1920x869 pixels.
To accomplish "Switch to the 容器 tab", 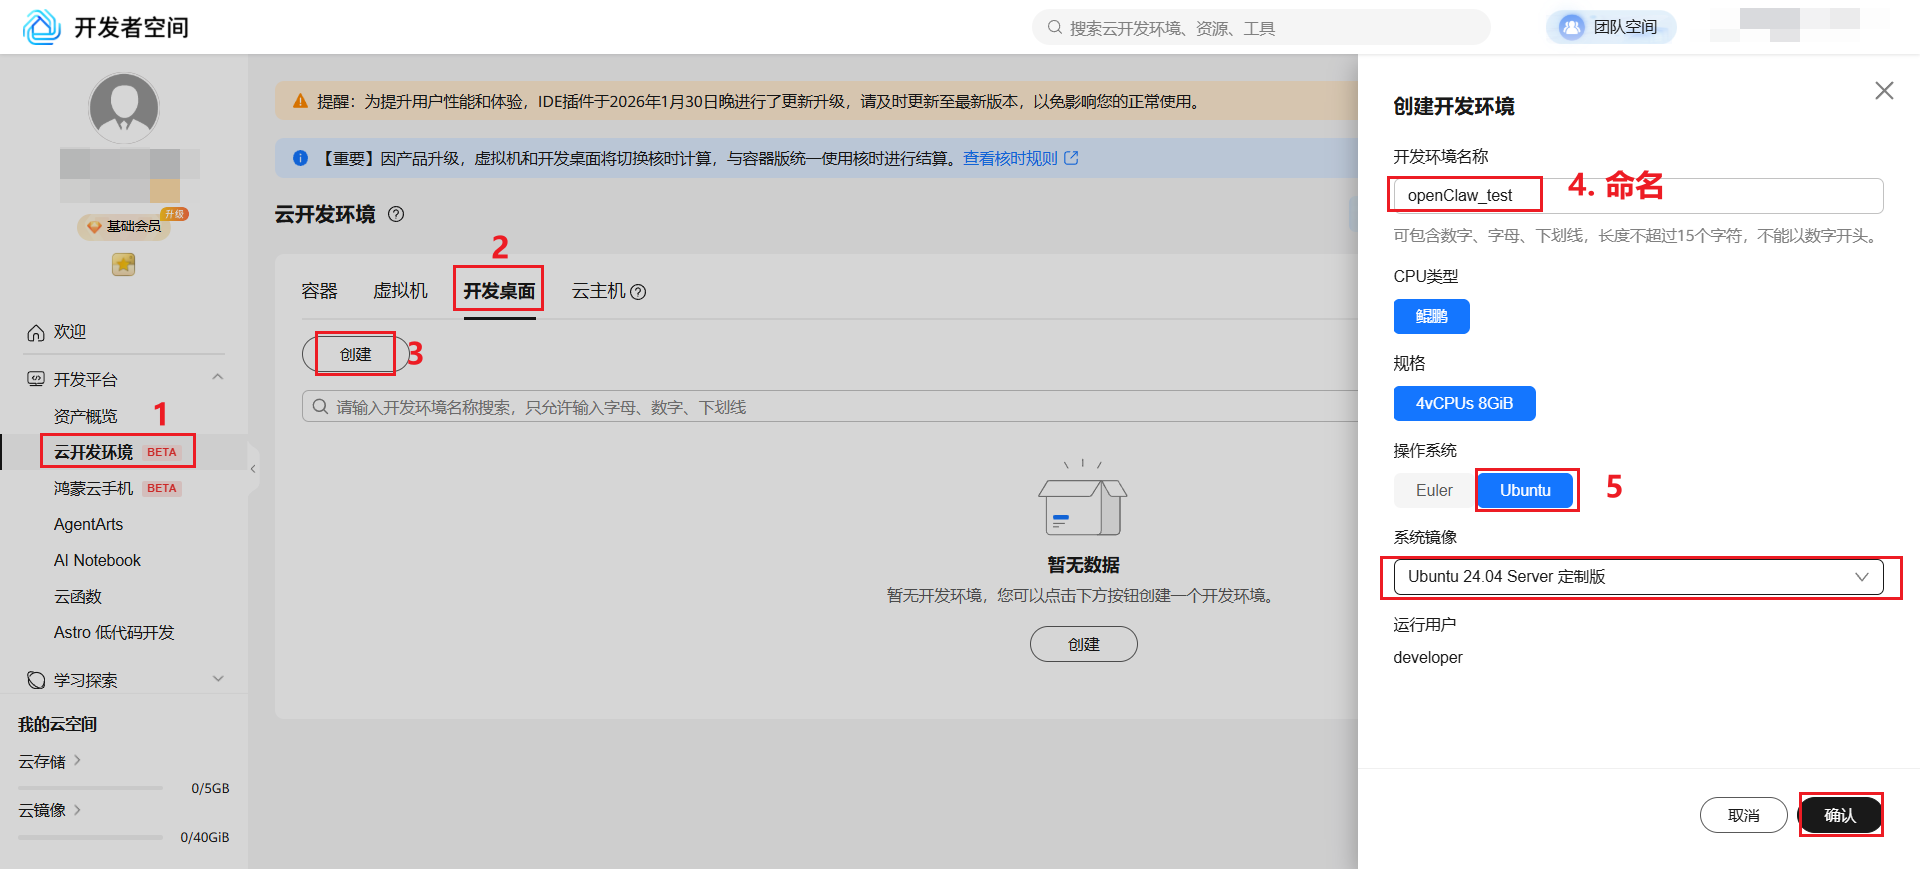I will coord(319,291).
